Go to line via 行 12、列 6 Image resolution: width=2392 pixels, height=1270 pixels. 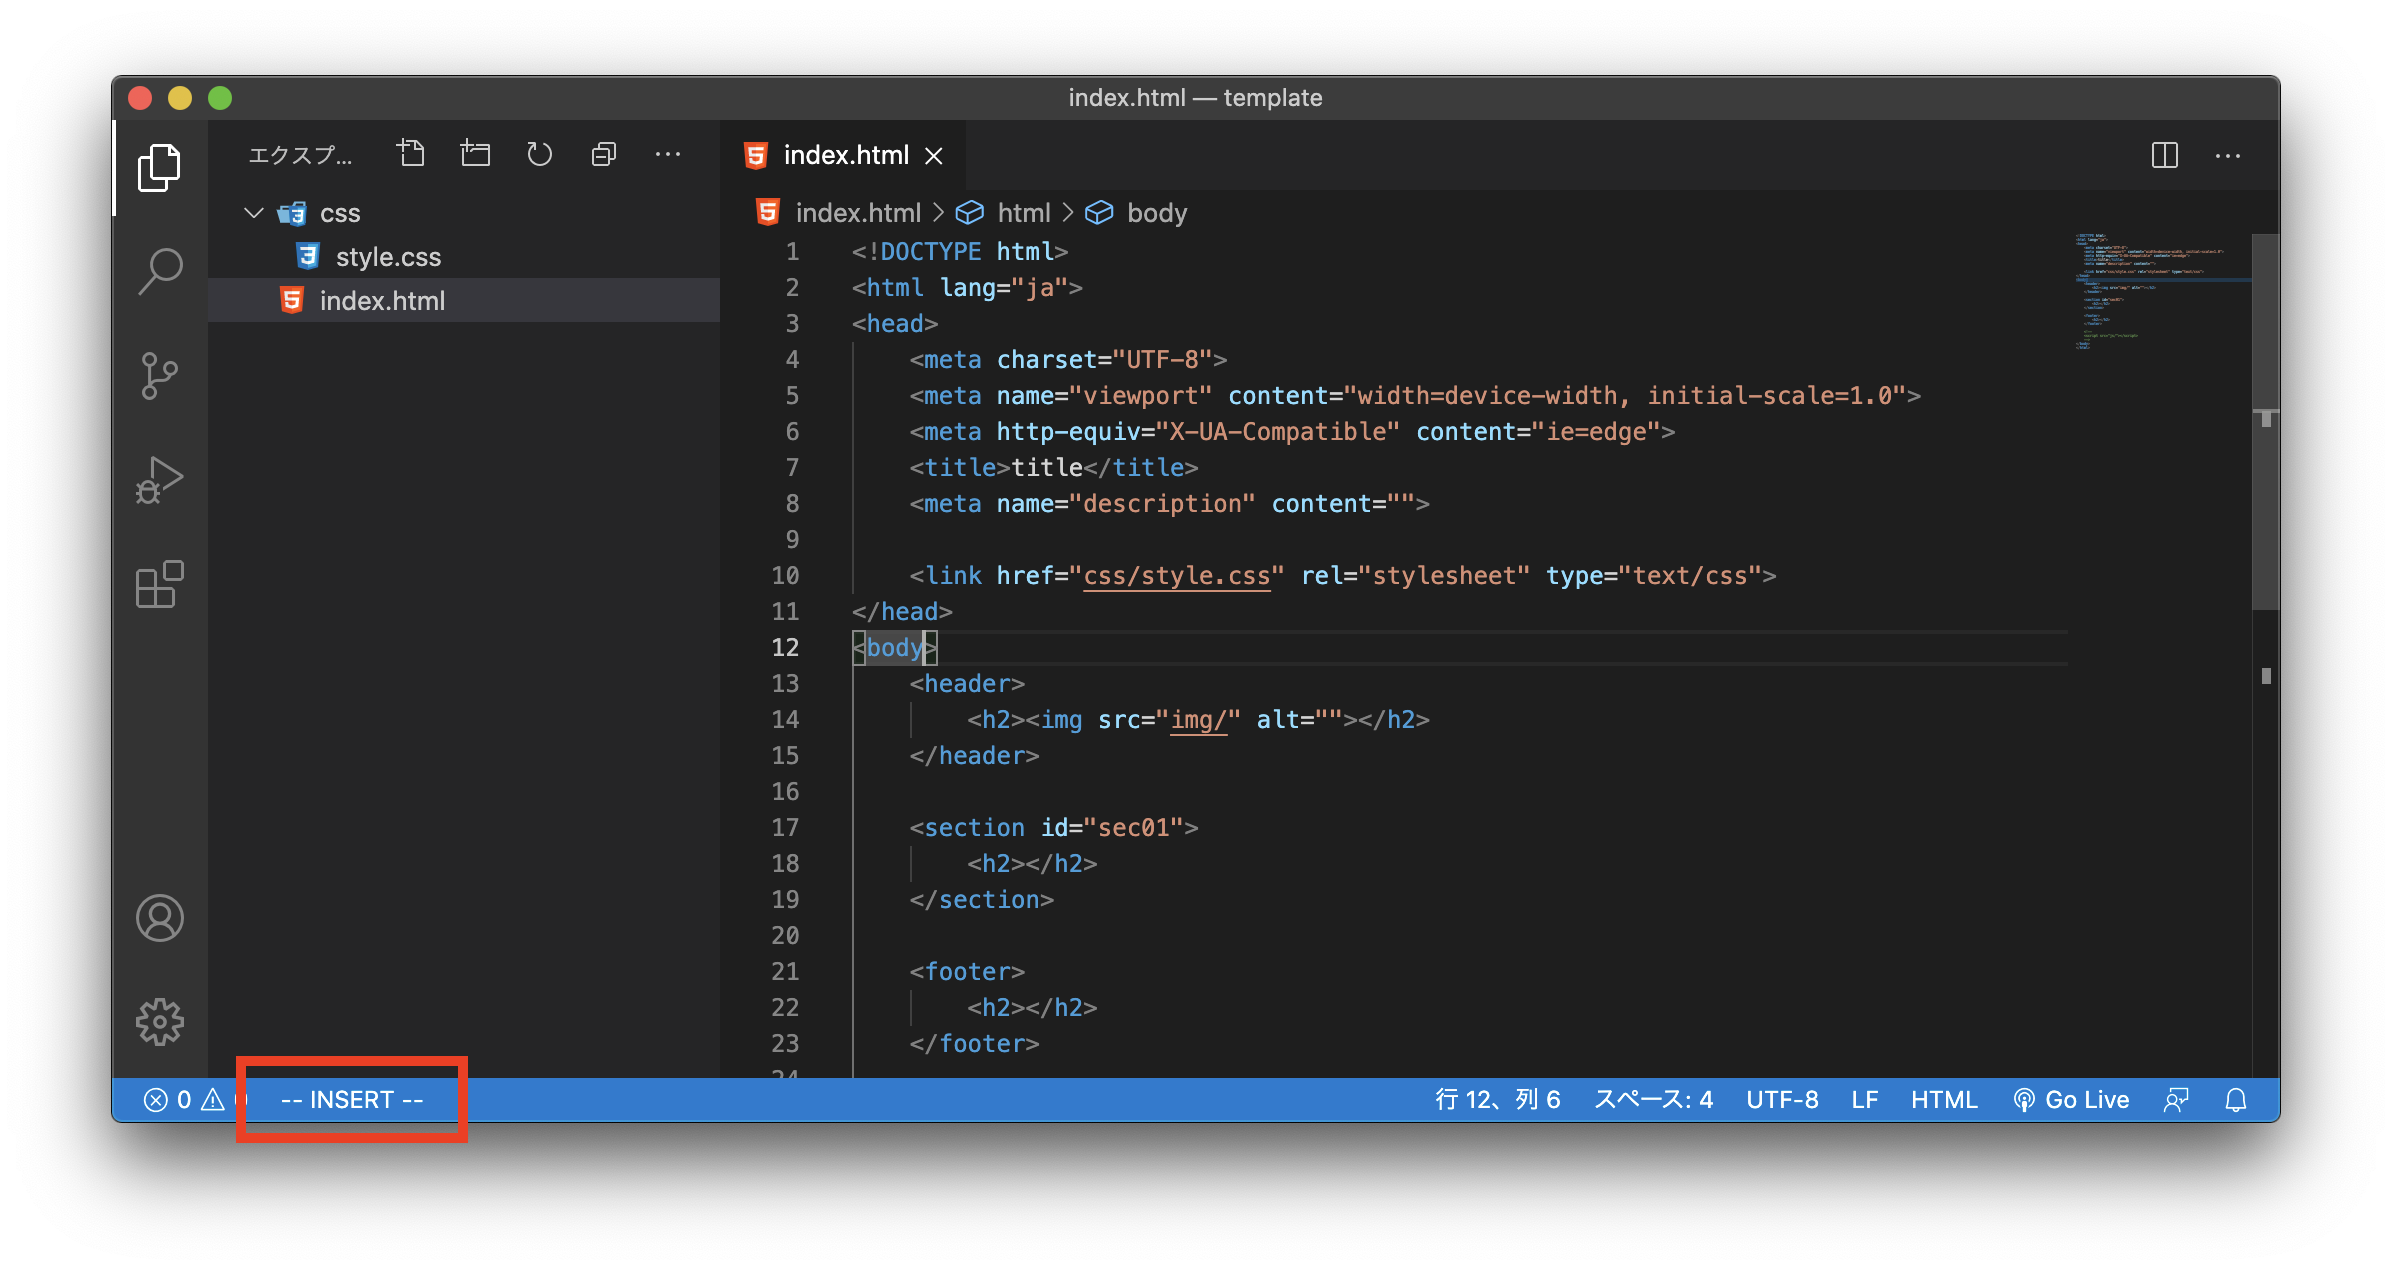click(1498, 1100)
